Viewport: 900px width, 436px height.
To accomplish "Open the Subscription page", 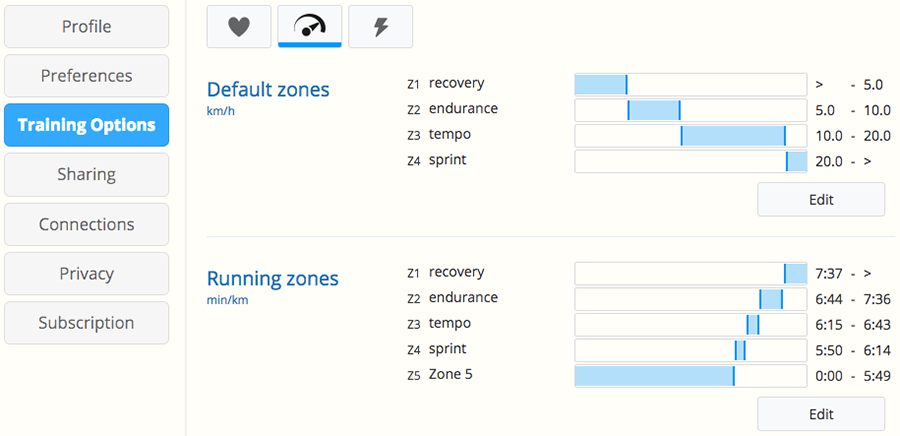I will [x=87, y=323].
